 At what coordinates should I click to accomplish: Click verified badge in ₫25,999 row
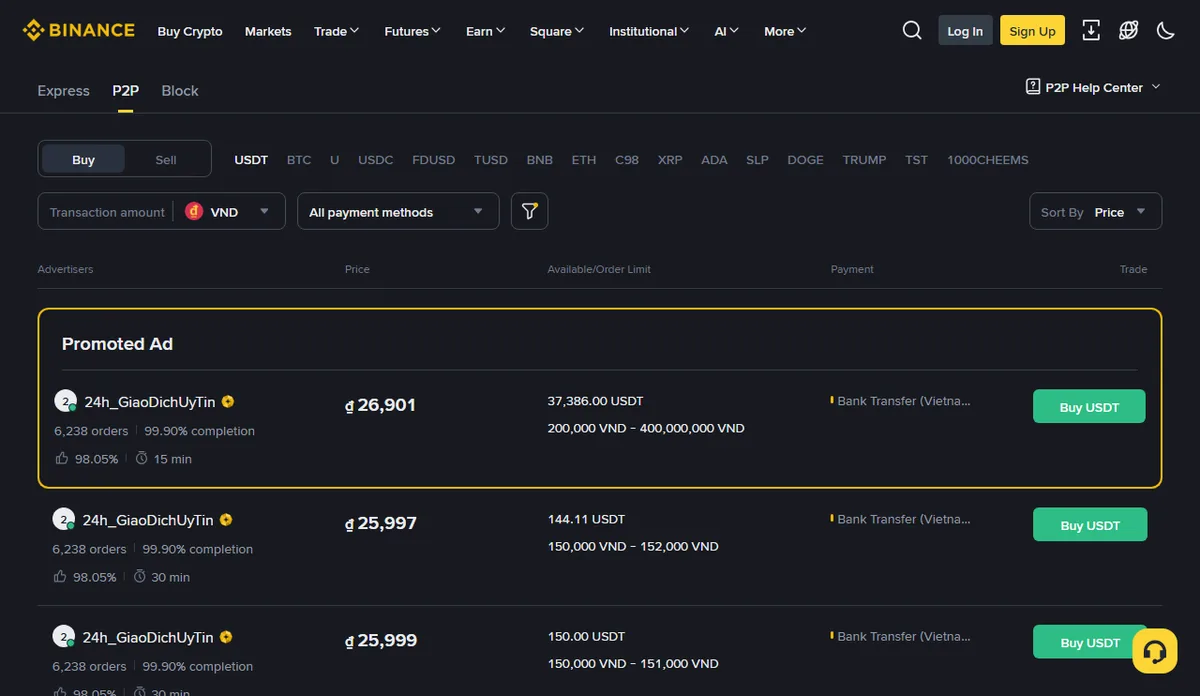[226, 637]
